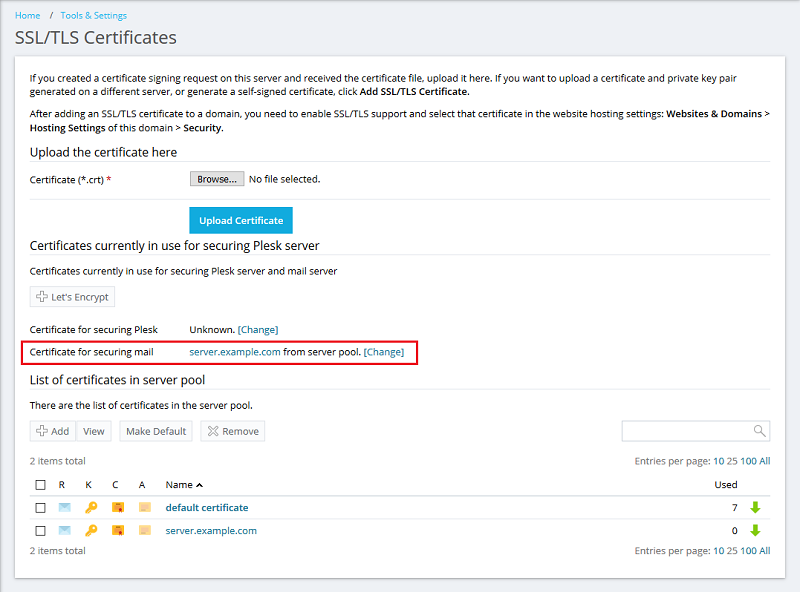800x592 pixels.
Task: Go to Home breadcrumb
Action: [28, 16]
